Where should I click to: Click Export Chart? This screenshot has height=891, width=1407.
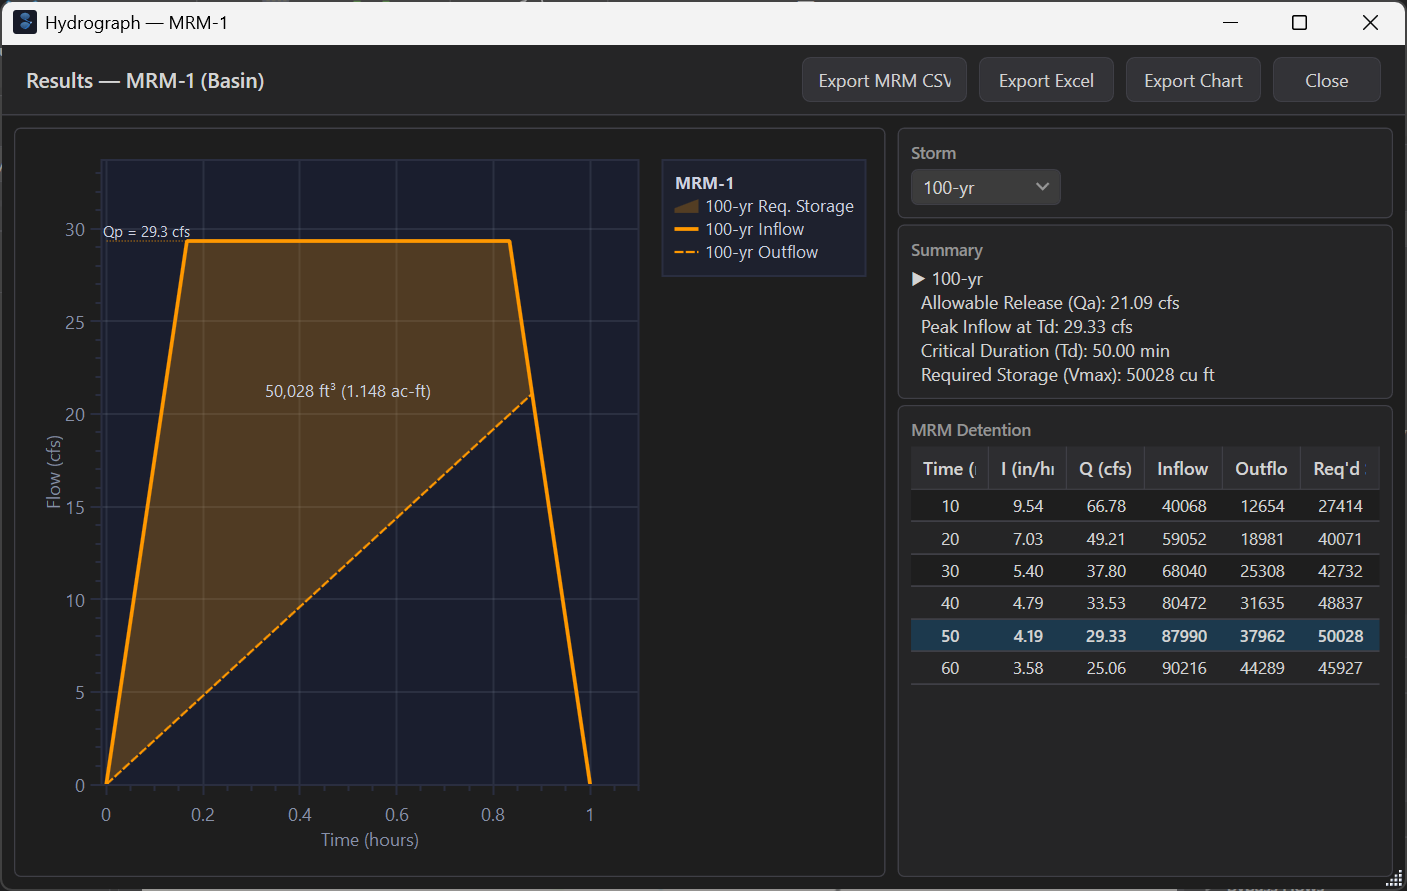point(1193,79)
